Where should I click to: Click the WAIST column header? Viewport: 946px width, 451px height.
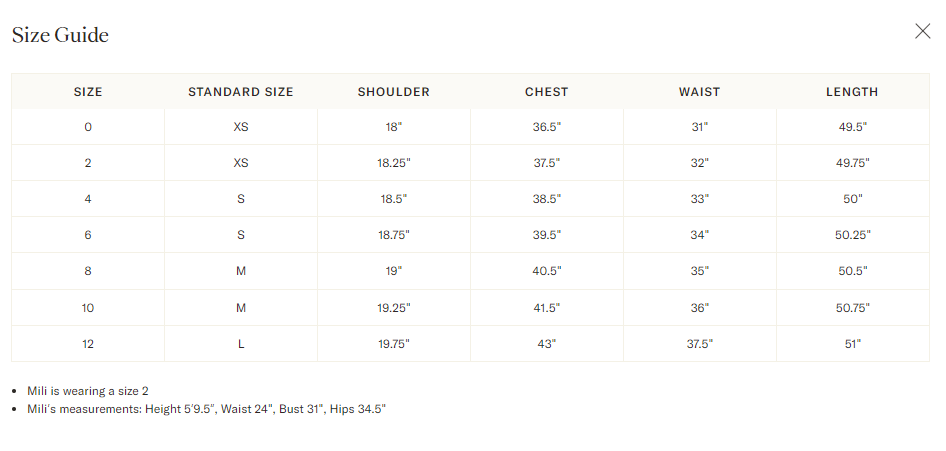[699, 92]
